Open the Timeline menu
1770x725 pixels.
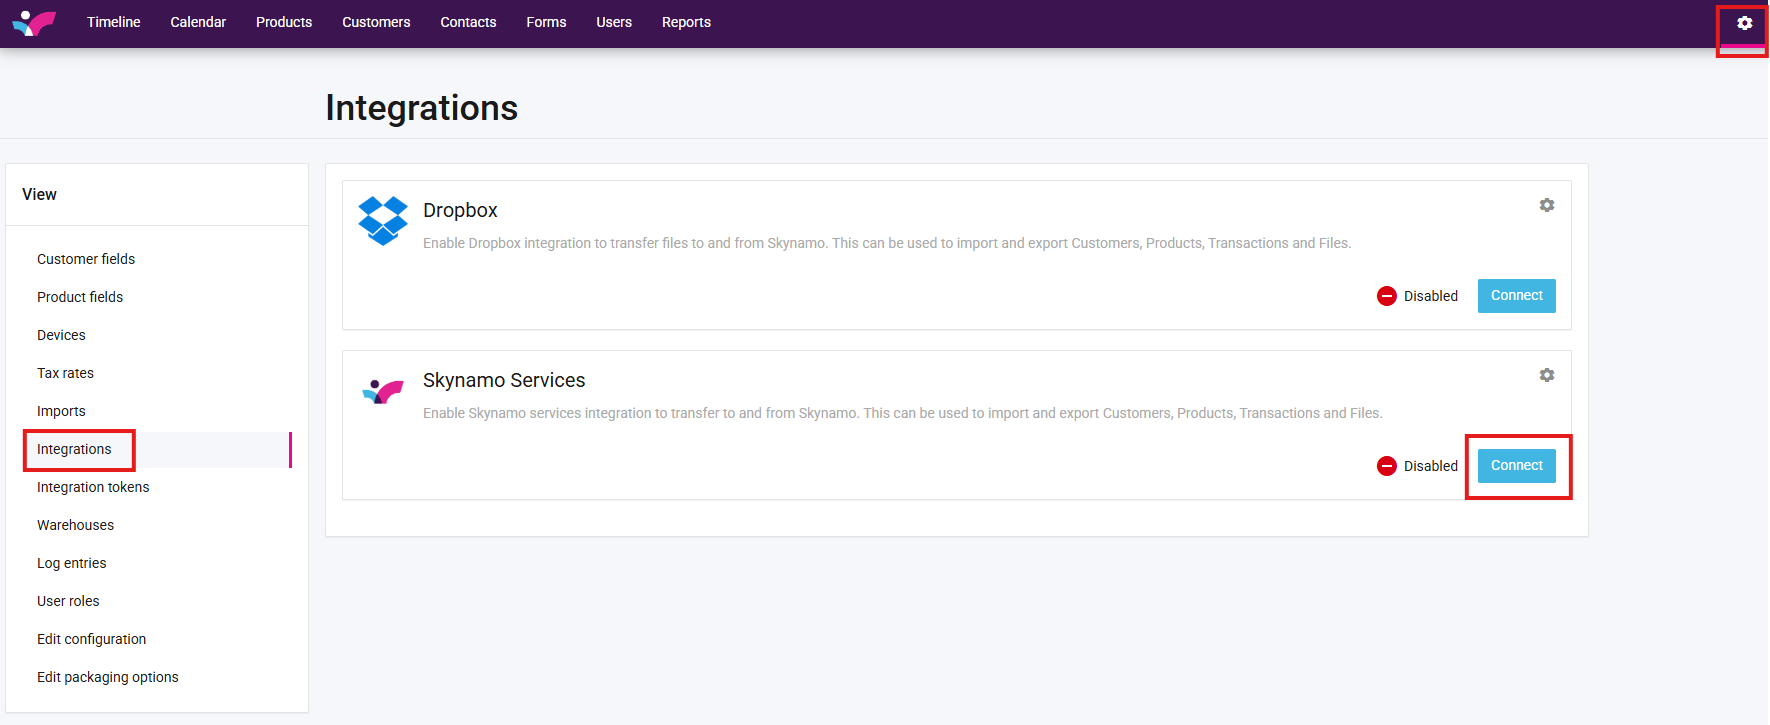pyautogui.click(x=113, y=22)
